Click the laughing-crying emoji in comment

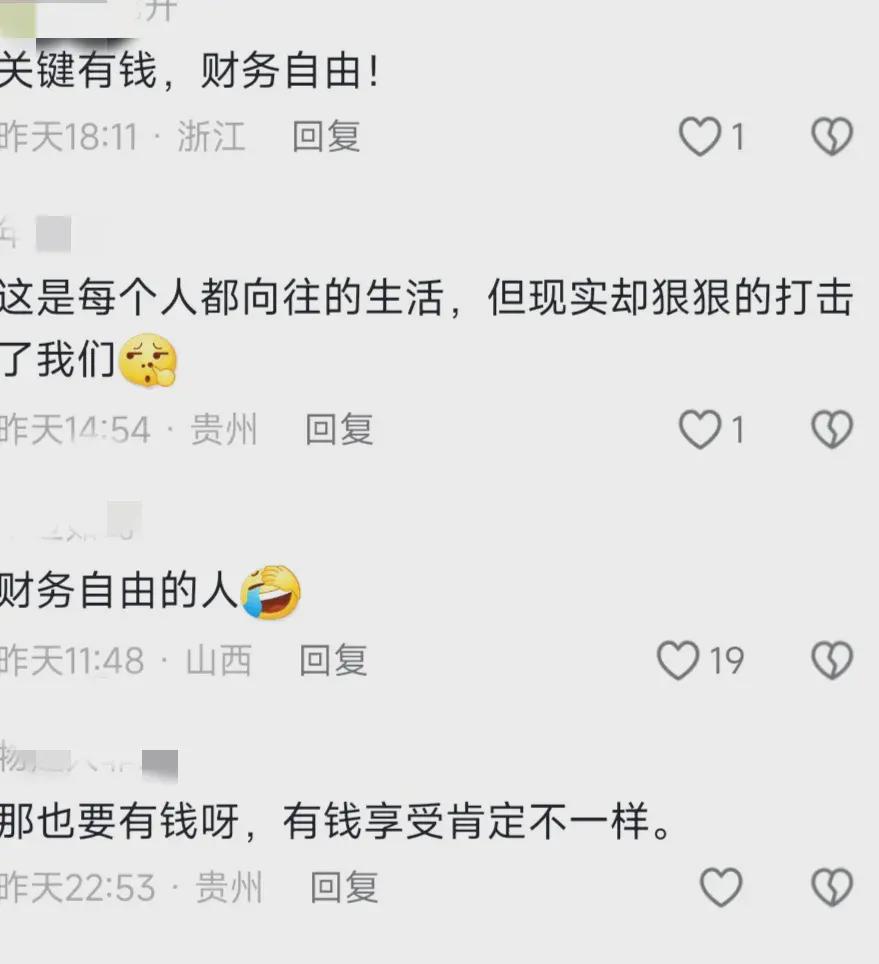(270, 591)
